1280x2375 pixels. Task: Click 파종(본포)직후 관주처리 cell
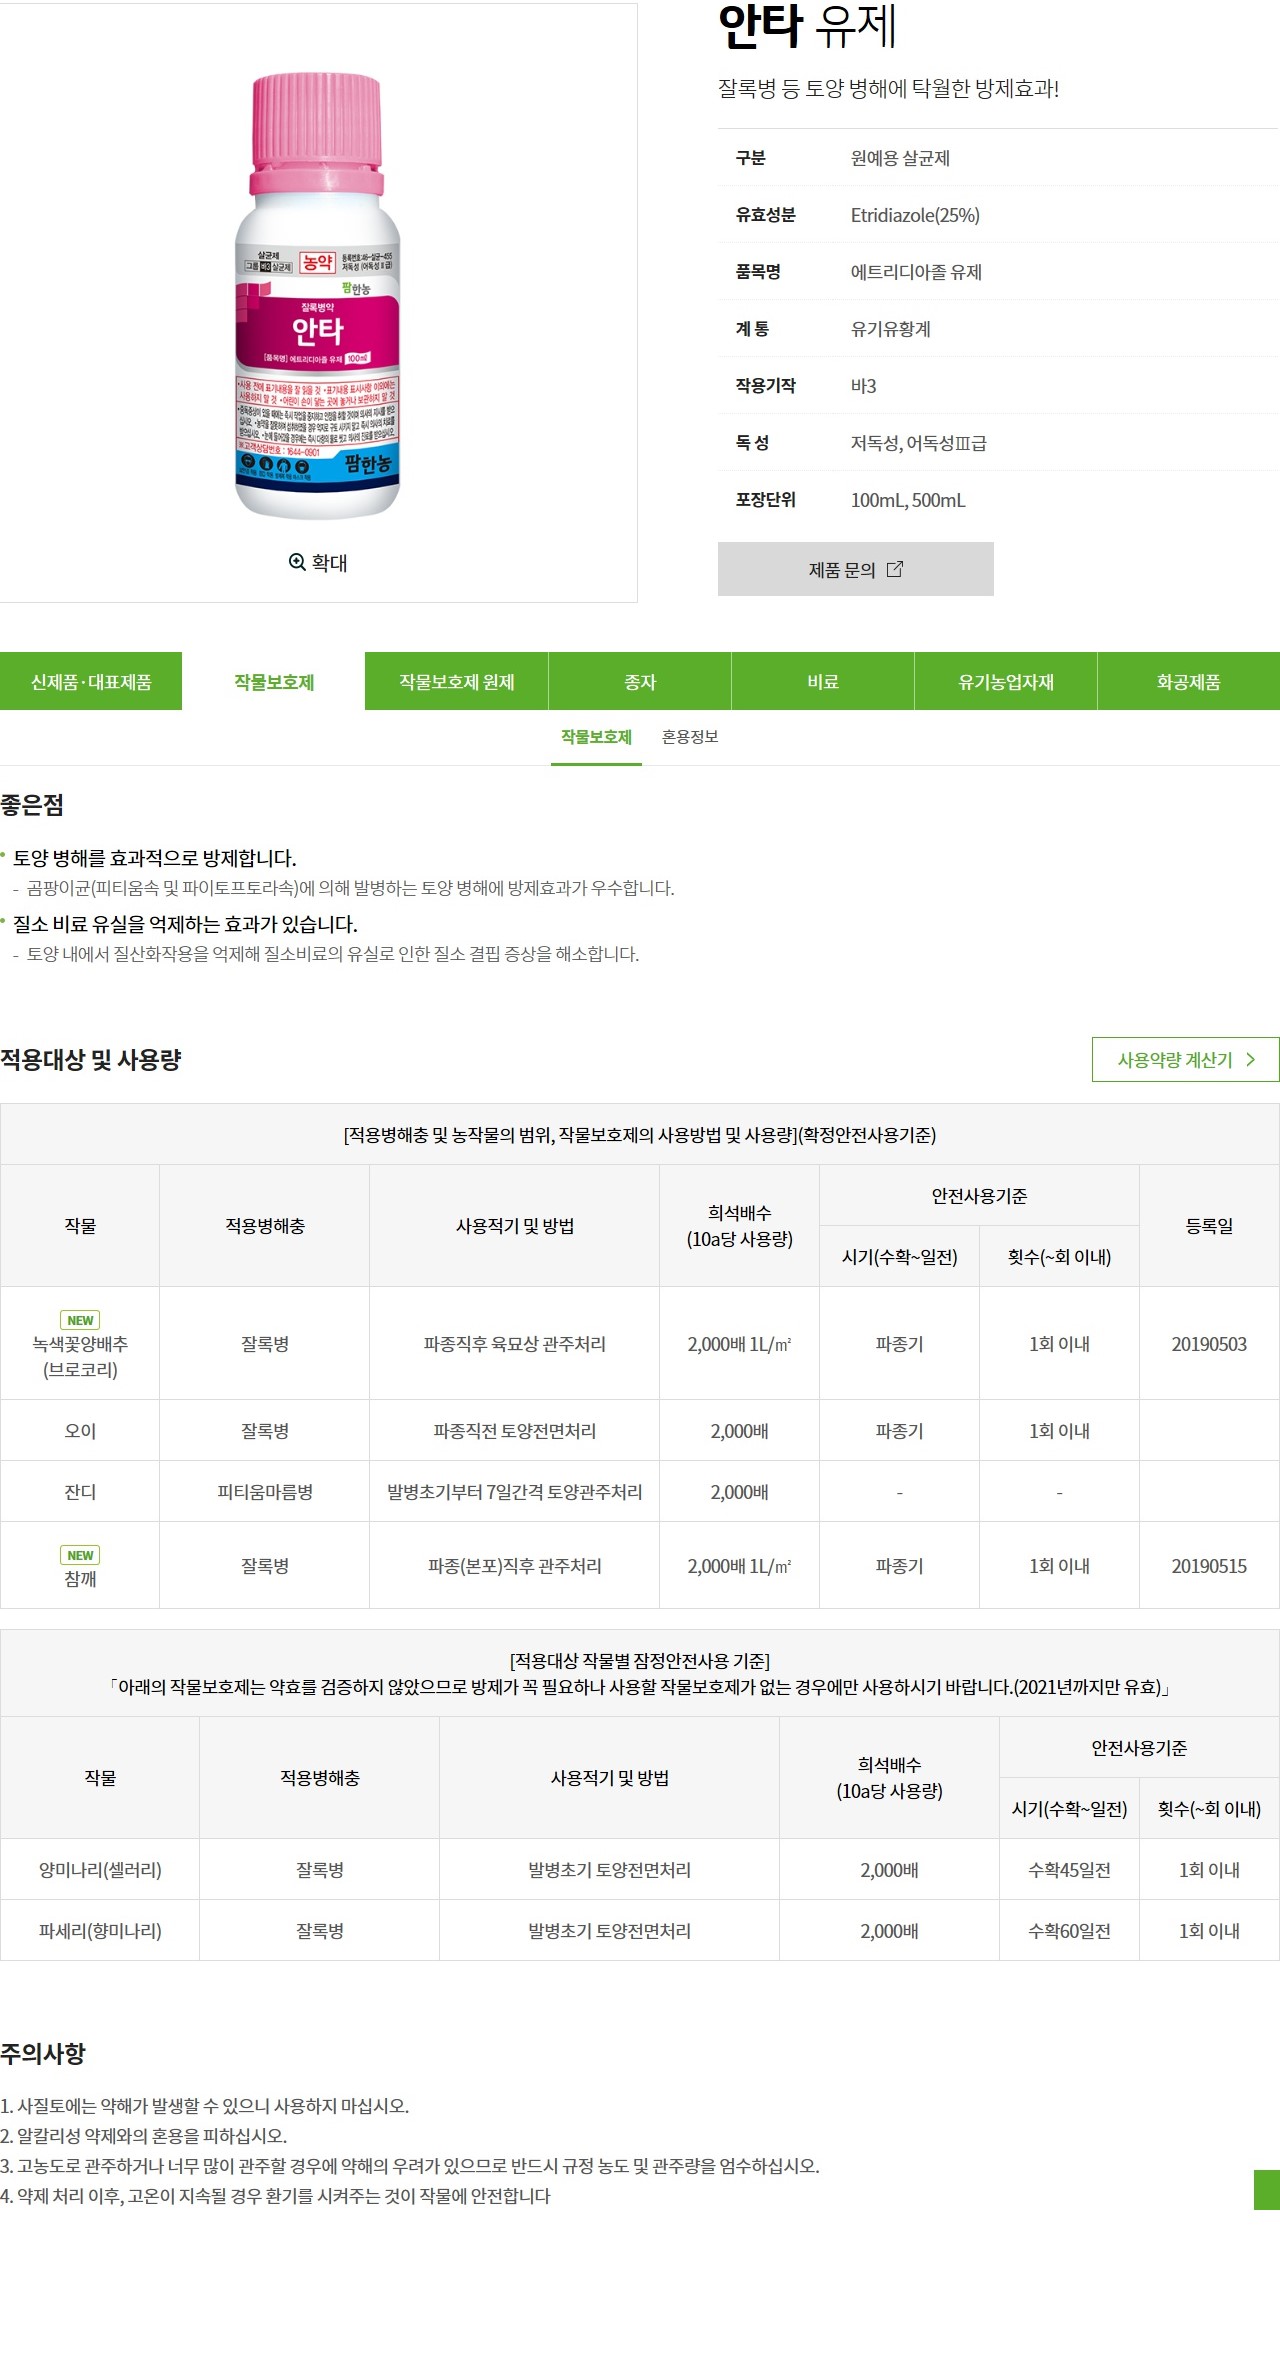pos(515,1566)
